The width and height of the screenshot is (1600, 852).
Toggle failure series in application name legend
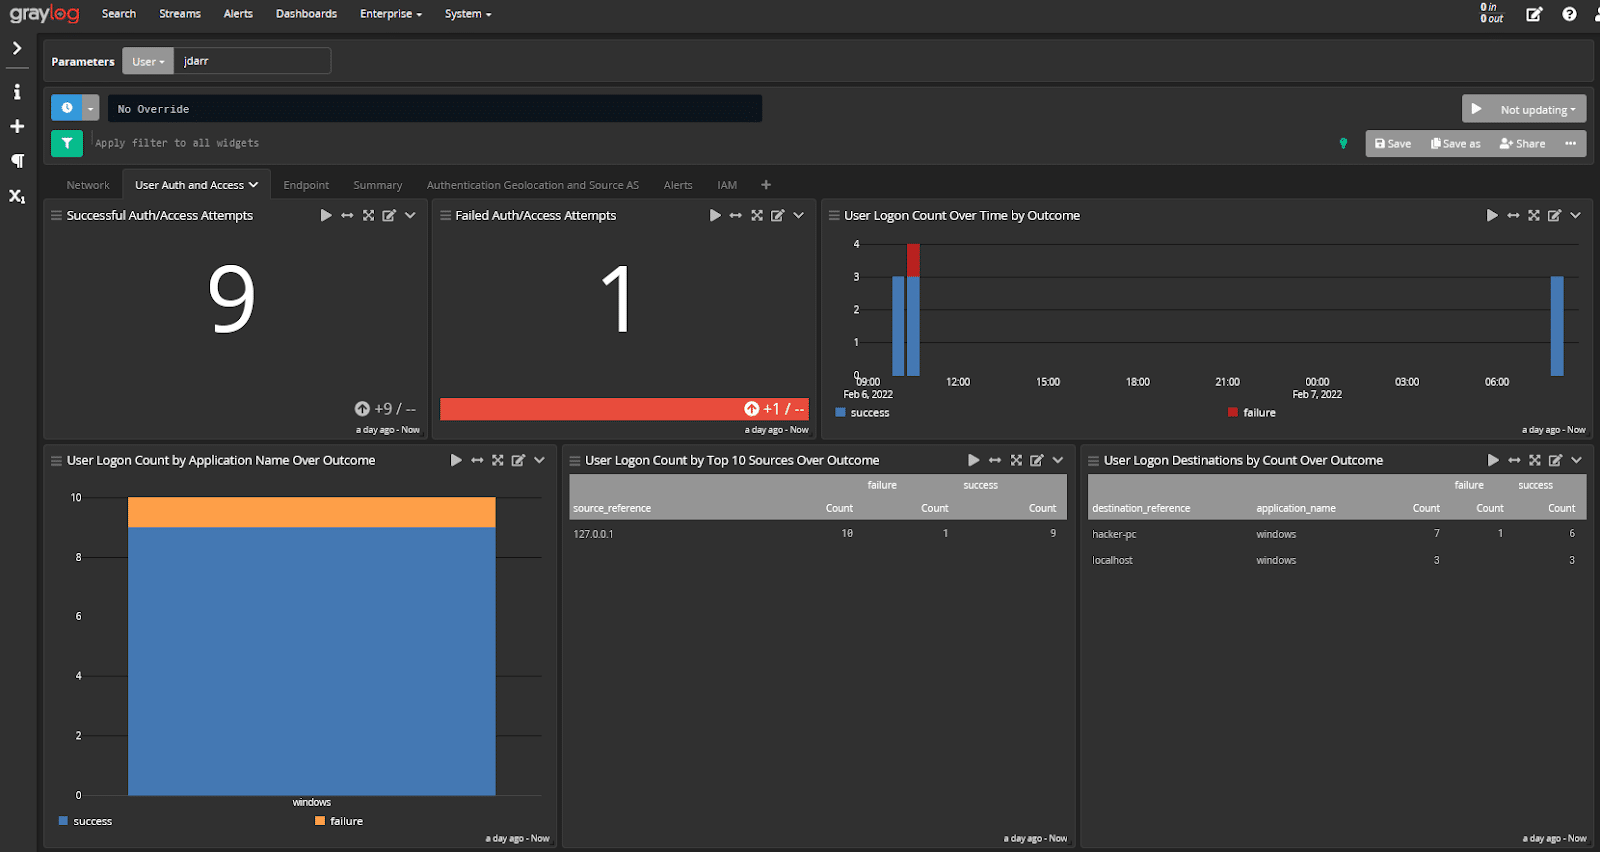pos(346,821)
